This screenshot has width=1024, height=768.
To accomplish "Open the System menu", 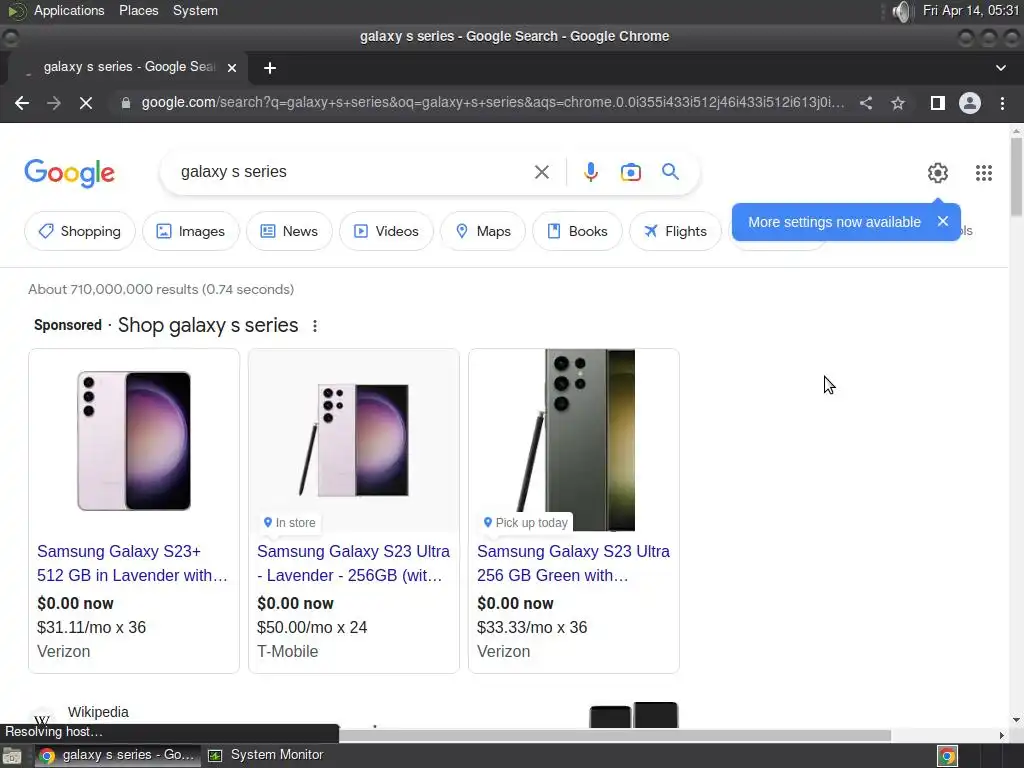I will tap(195, 10).
